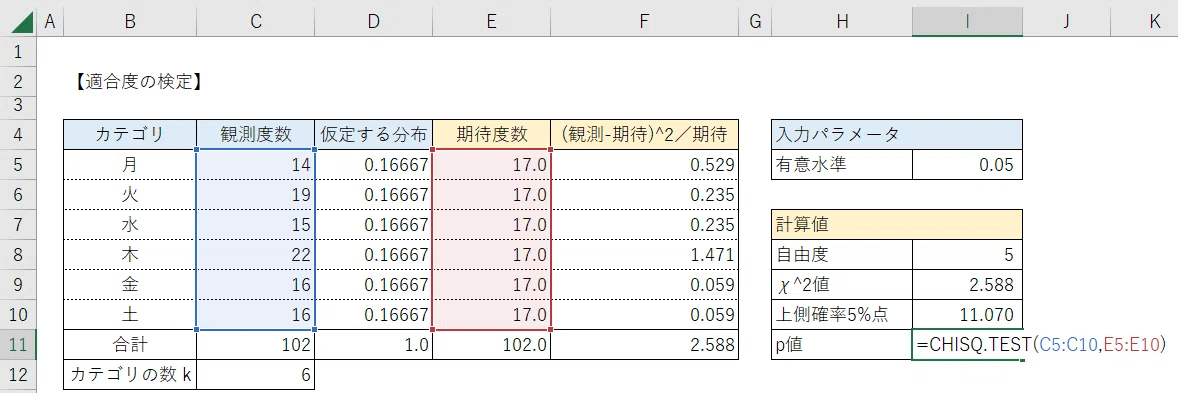Select column H header
This screenshot has width=1178, height=393.
[842, 22]
